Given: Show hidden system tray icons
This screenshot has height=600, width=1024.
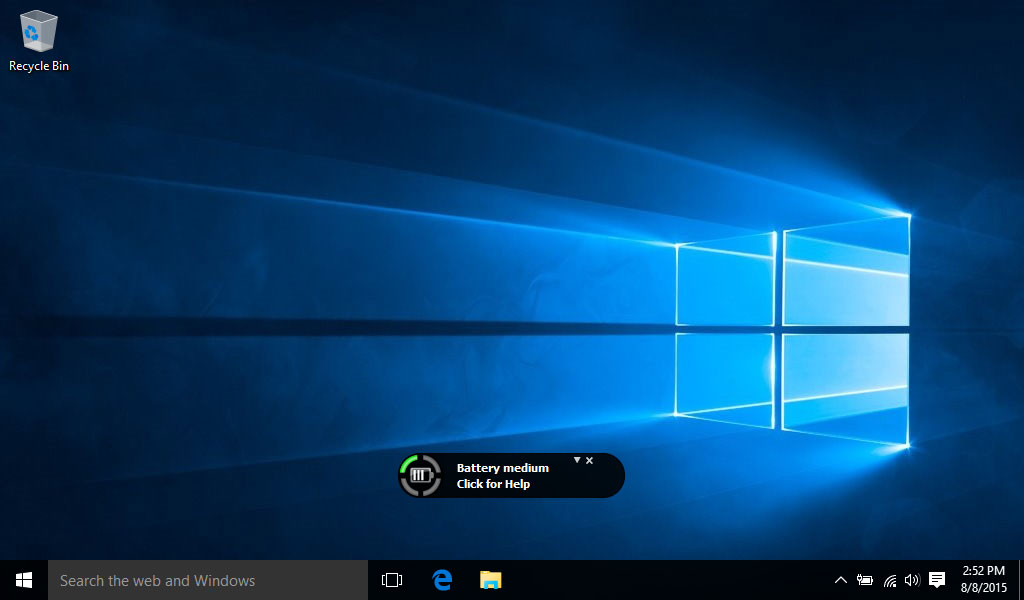Looking at the screenshot, I should point(840,580).
